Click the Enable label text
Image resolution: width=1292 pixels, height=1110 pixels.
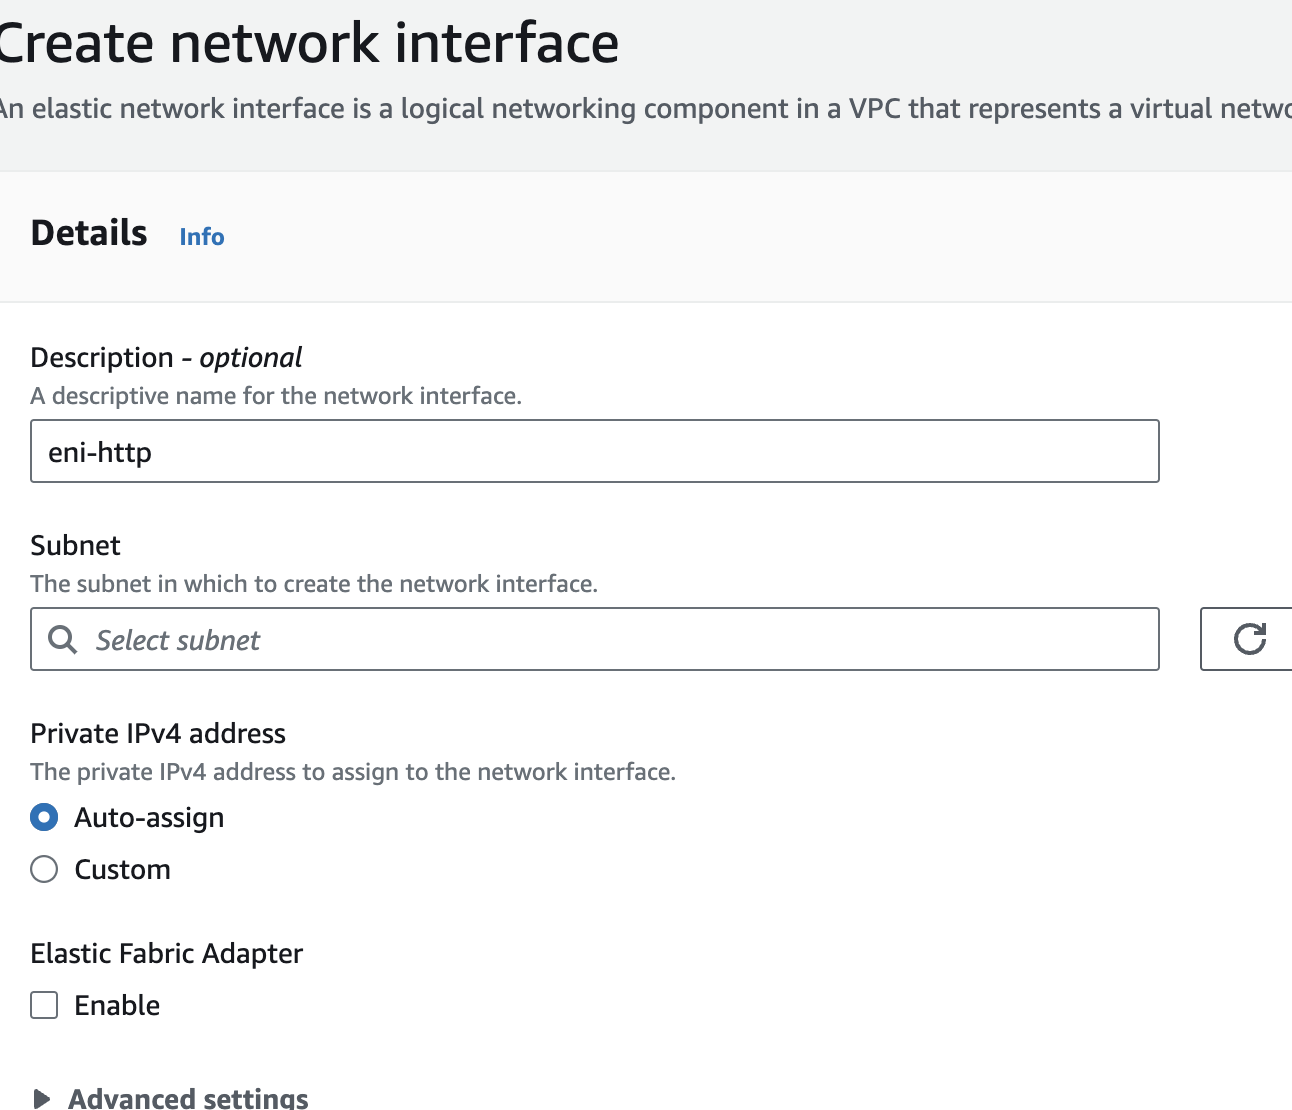[x=117, y=1005]
